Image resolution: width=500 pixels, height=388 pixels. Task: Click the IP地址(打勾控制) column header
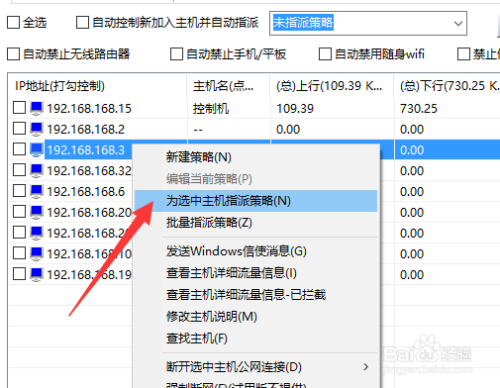tap(97, 86)
